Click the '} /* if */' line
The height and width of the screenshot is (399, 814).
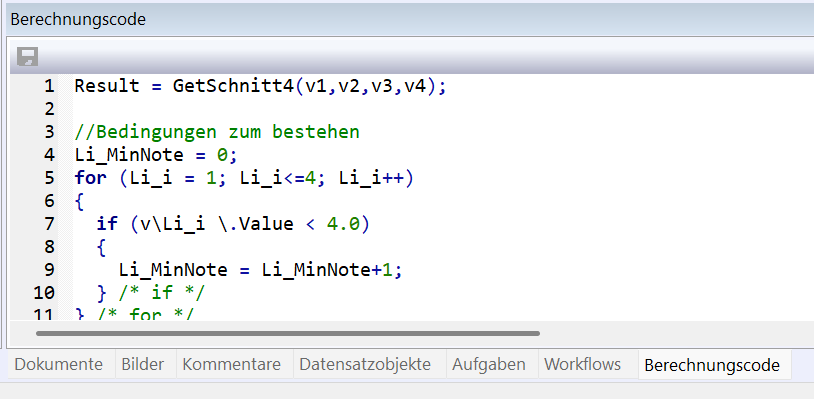151,293
